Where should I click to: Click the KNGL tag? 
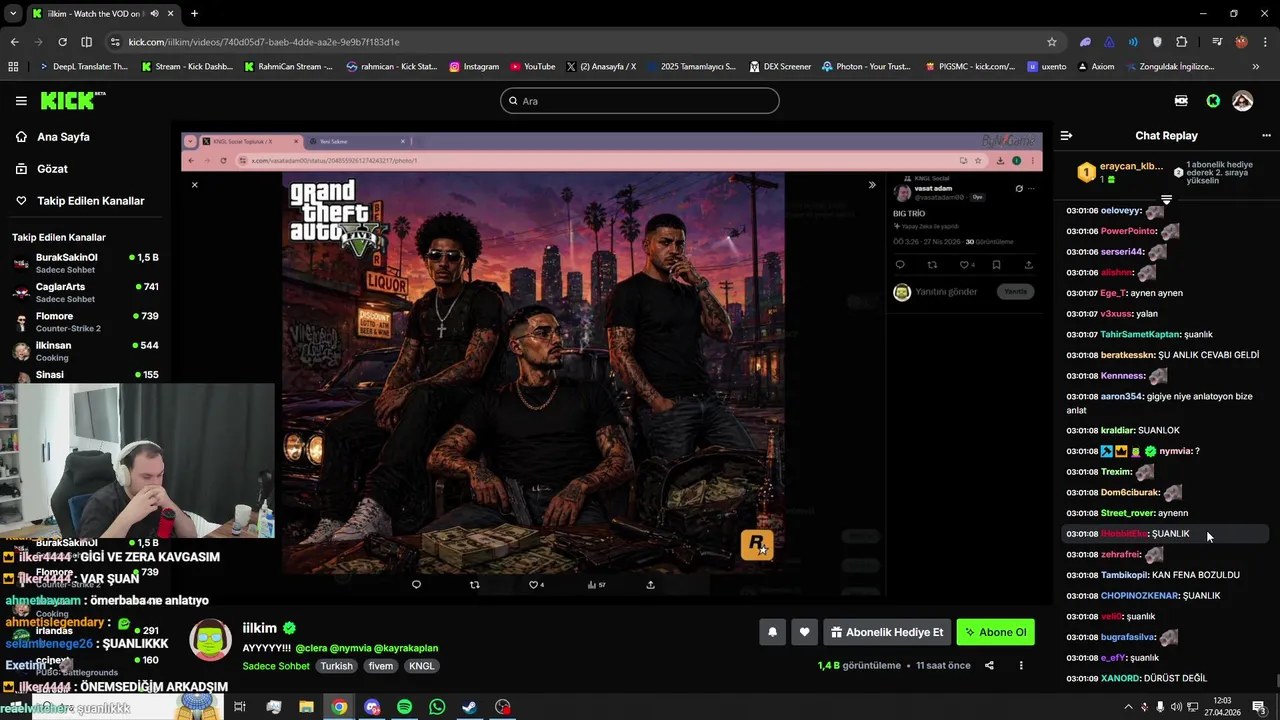point(422,666)
